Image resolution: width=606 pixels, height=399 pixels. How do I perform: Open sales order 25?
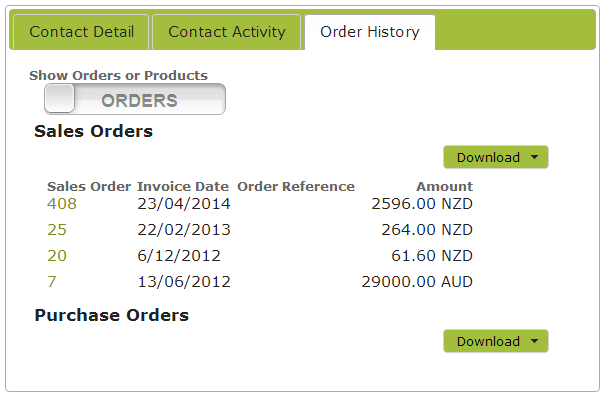pos(57,230)
